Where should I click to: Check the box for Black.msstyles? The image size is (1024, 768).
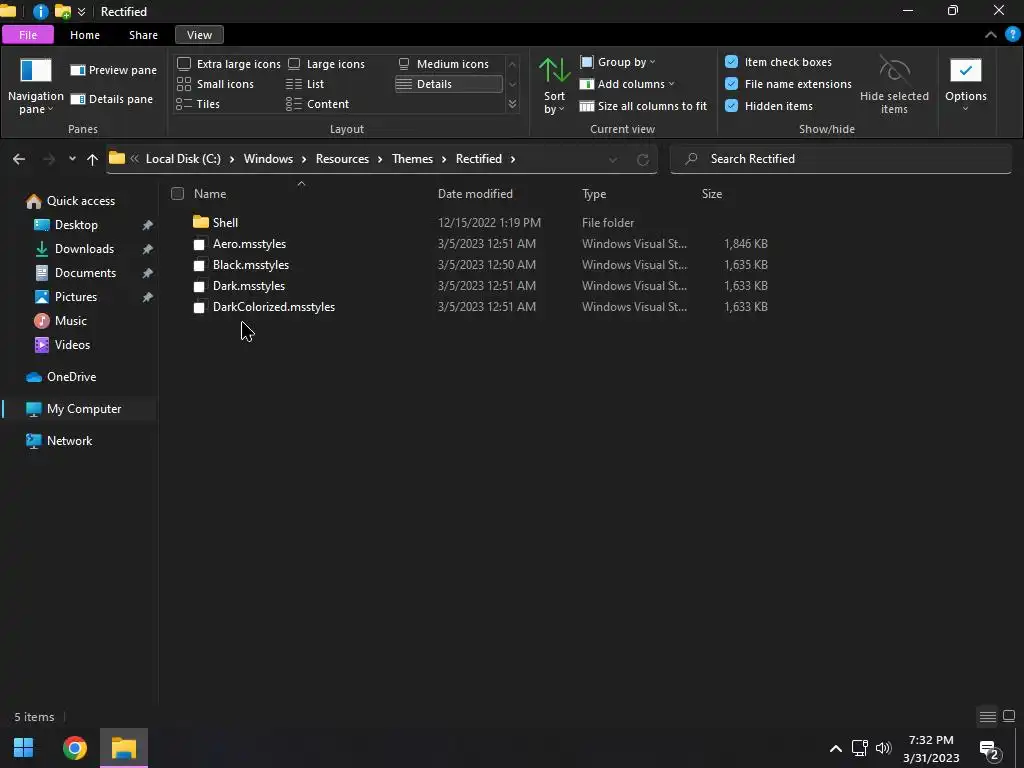pos(199,266)
